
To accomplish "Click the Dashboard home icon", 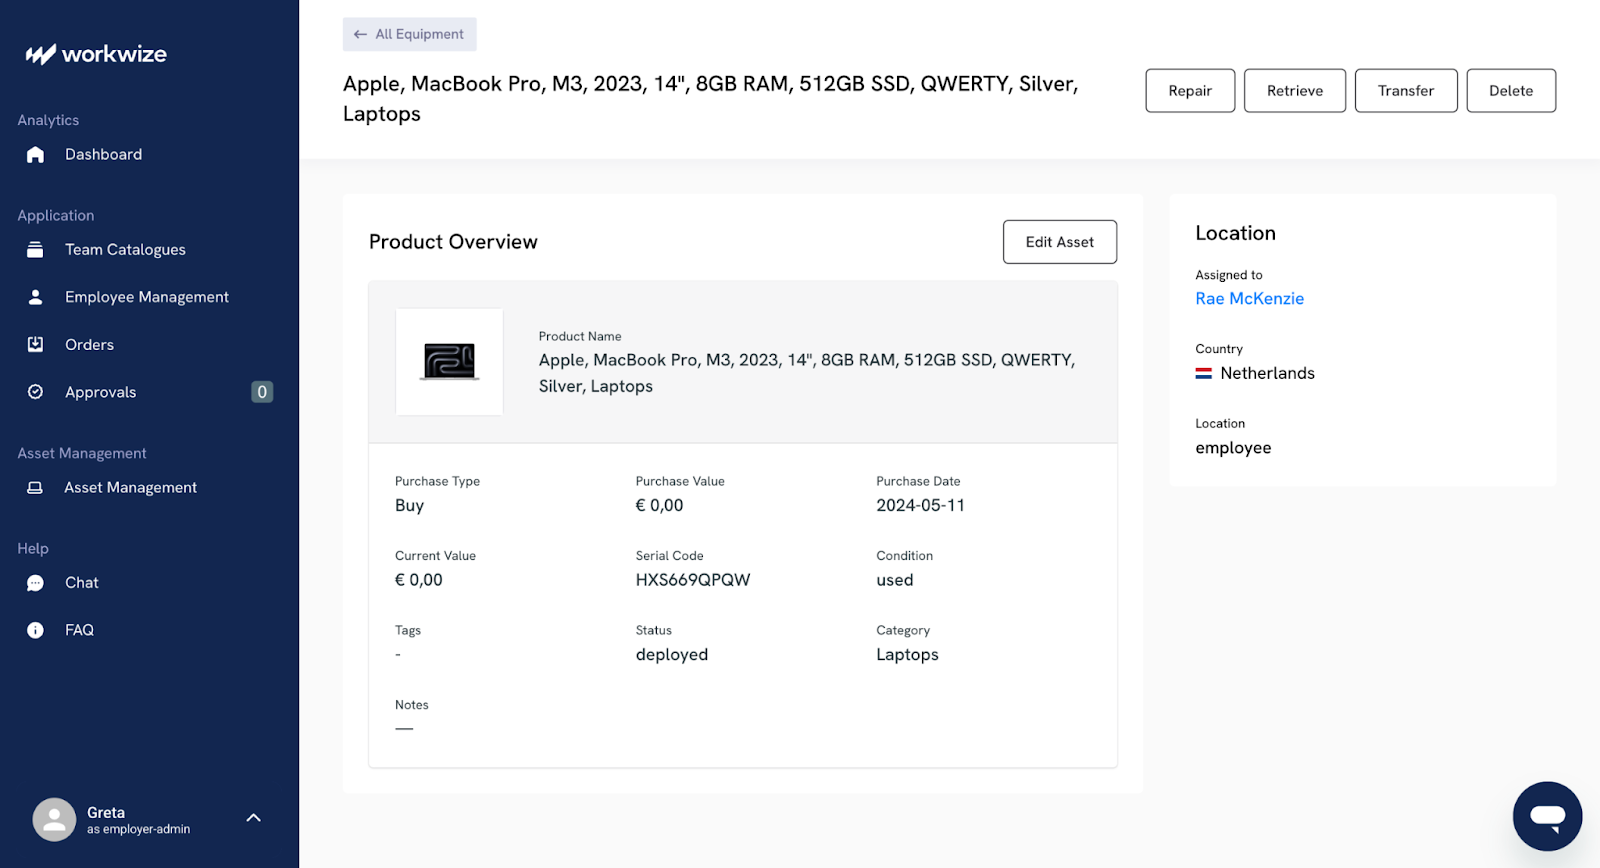I will pyautogui.click(x=35, y=154).
